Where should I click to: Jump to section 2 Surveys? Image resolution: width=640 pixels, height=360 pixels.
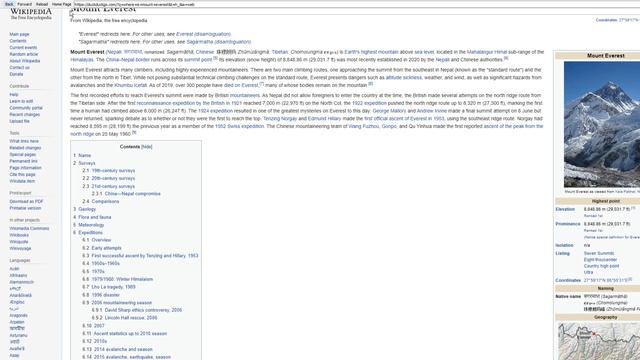84,163
